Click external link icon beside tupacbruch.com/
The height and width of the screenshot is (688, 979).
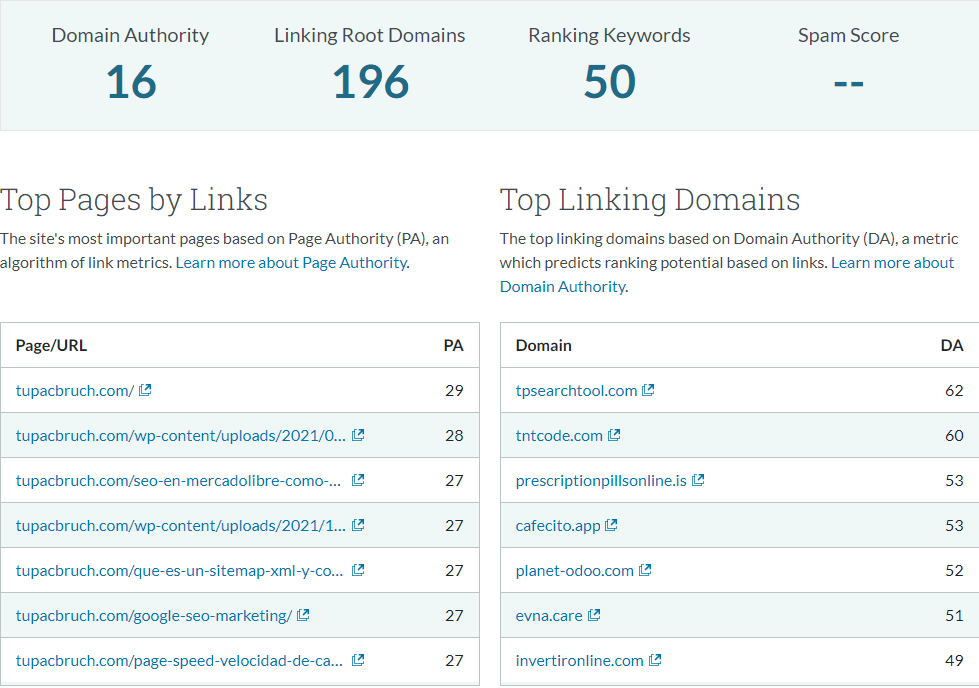[145, 390]
